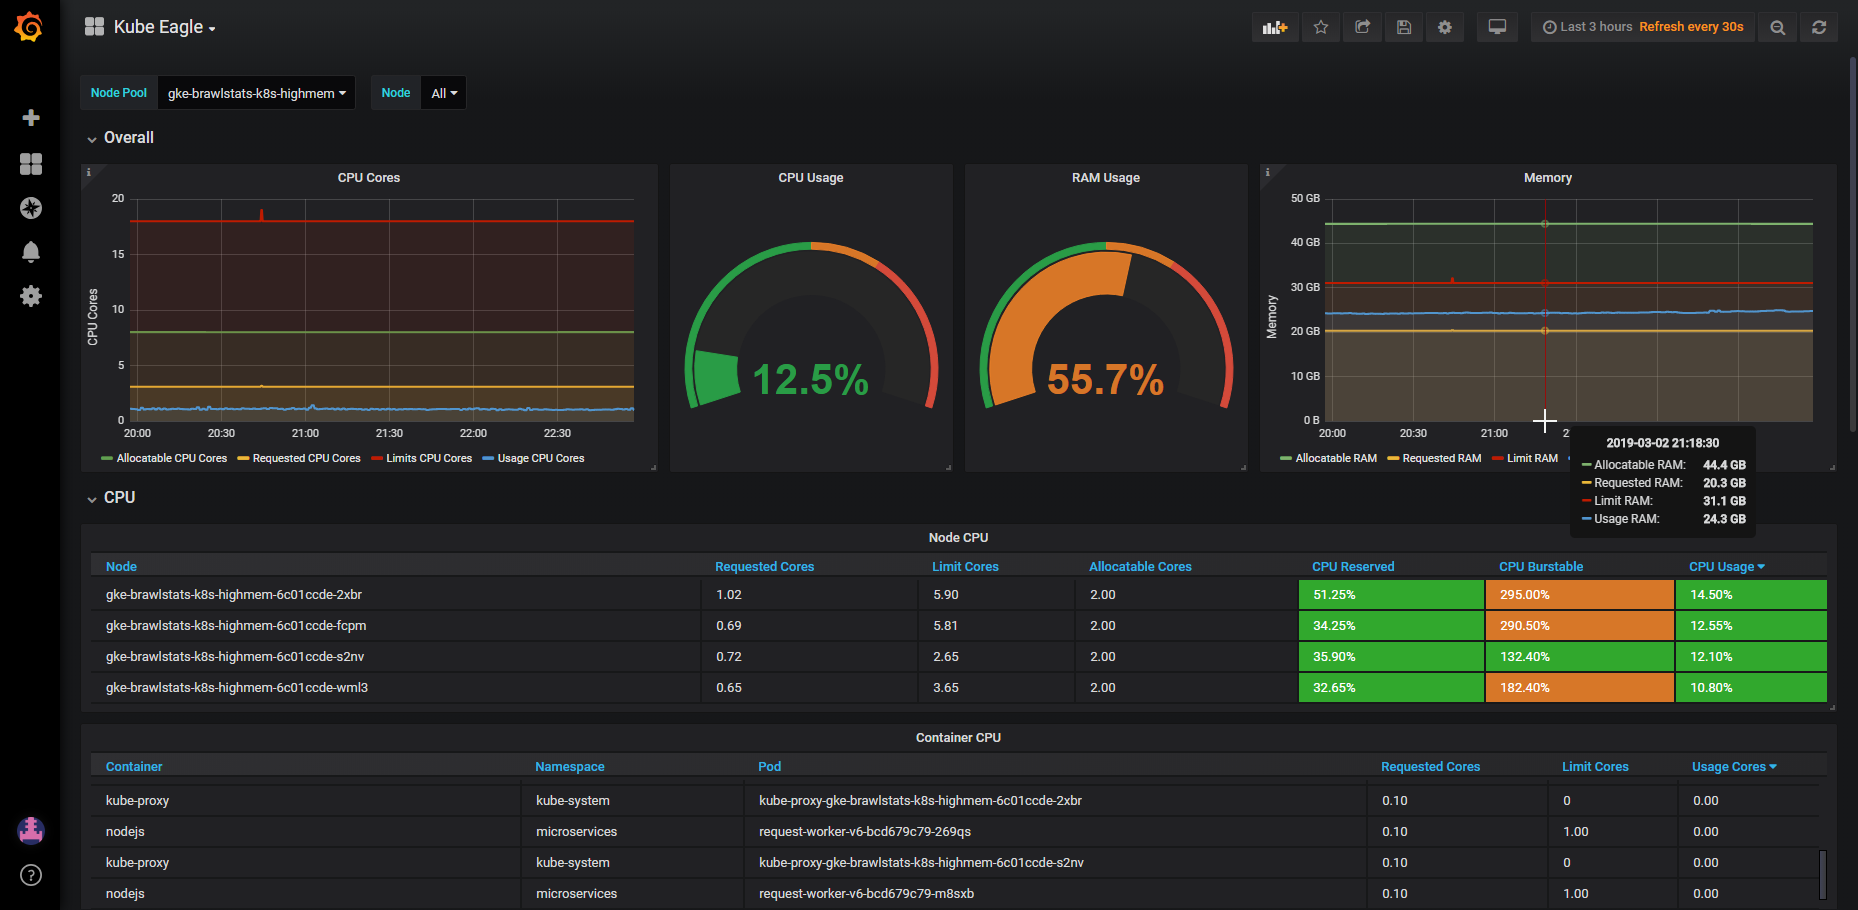
Task: Click the Container CPU table scrollbar
Action: pos(1822,875)
